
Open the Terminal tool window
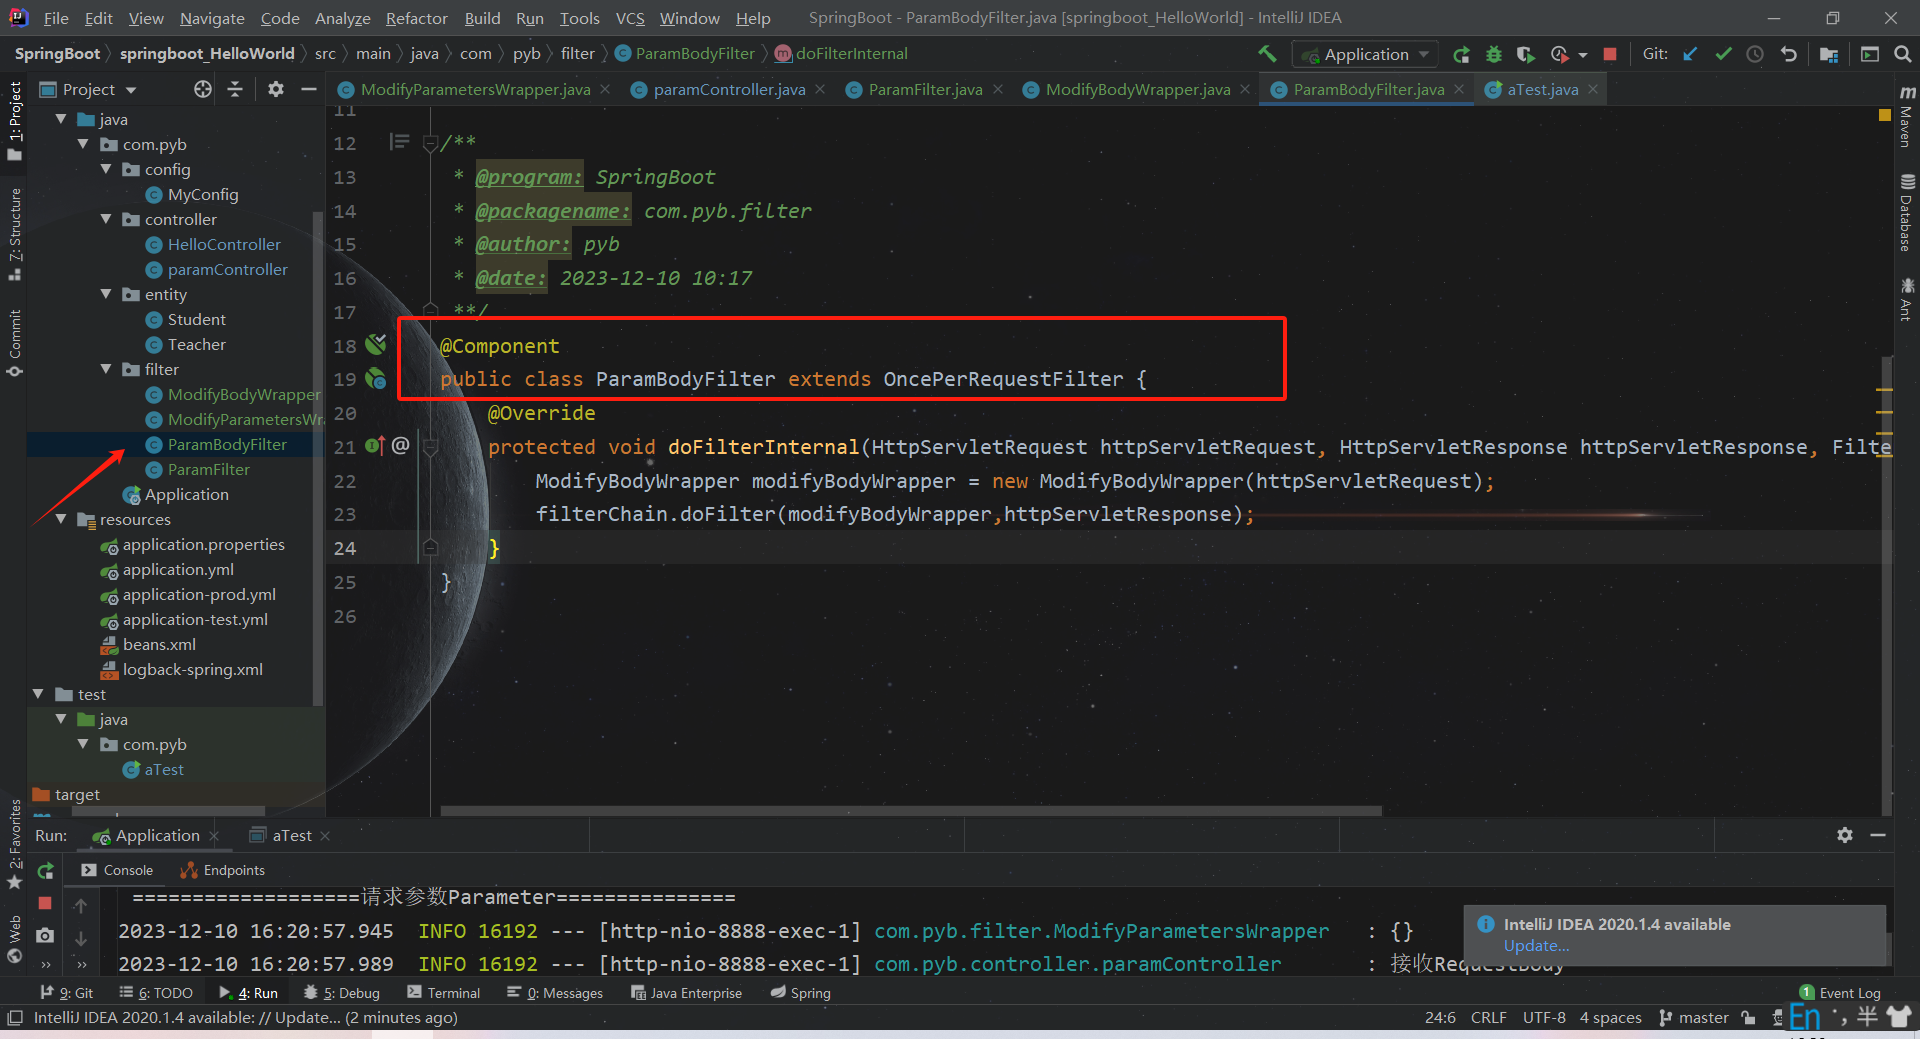point(443,993)
